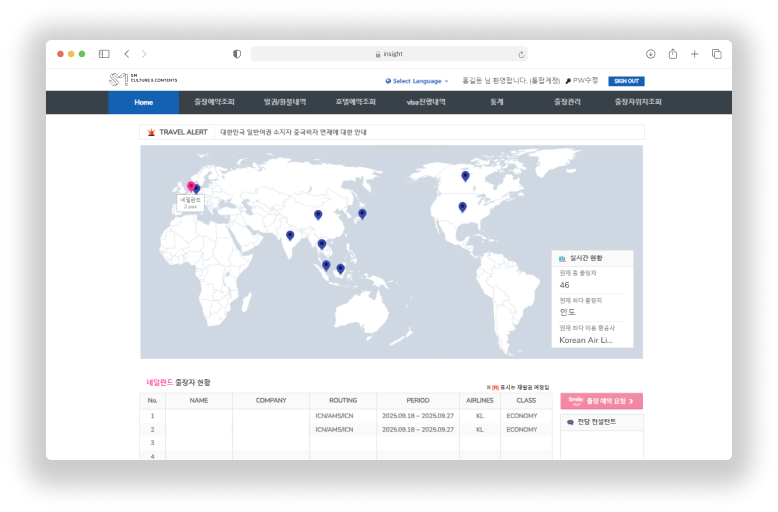Open the visa진행내역 menu tab
Viewport: 778px width, 512px height.
tap(426, 102)
